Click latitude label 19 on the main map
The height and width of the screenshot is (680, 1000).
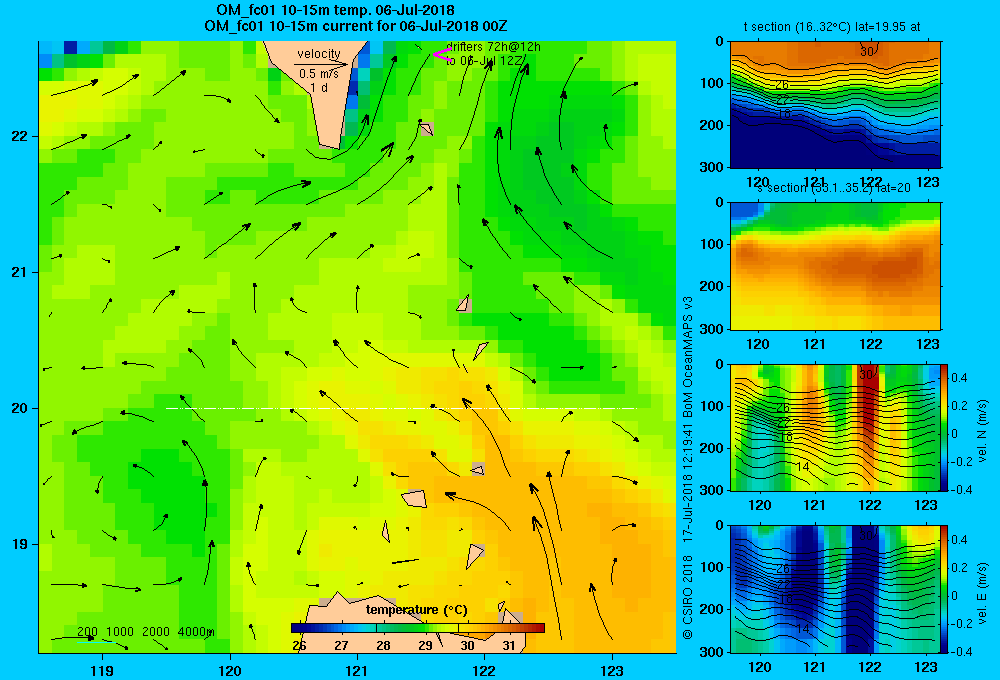[x=20, y=544]
